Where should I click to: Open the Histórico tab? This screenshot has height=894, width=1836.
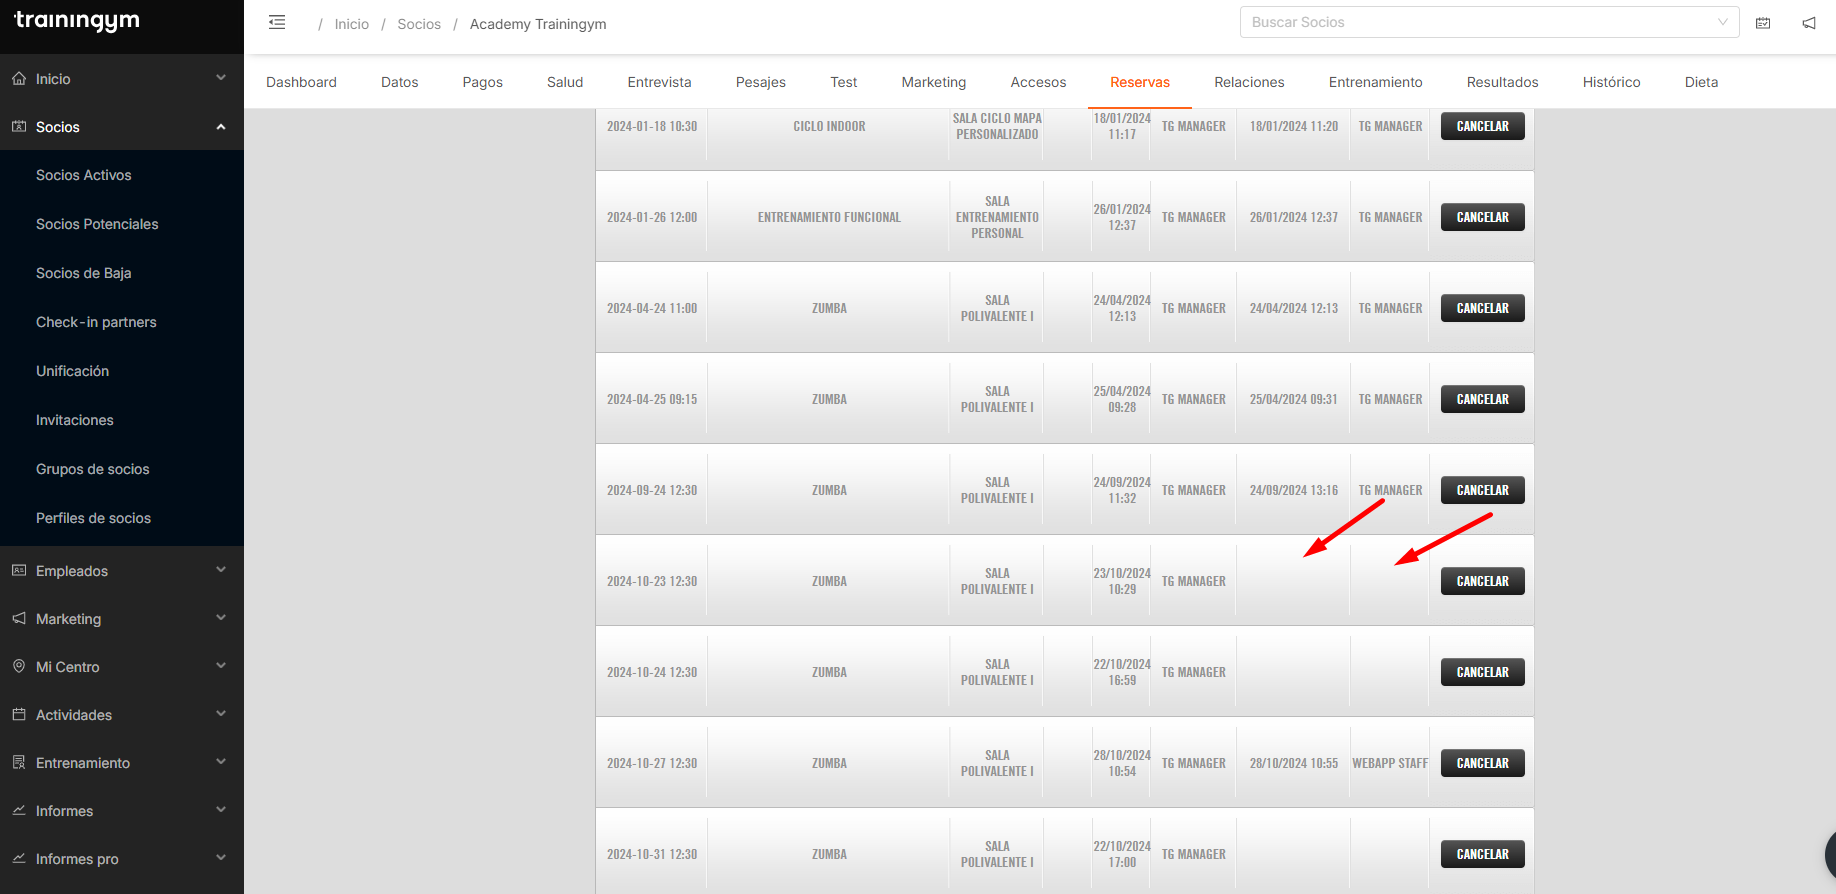[x=1611, y=82]
